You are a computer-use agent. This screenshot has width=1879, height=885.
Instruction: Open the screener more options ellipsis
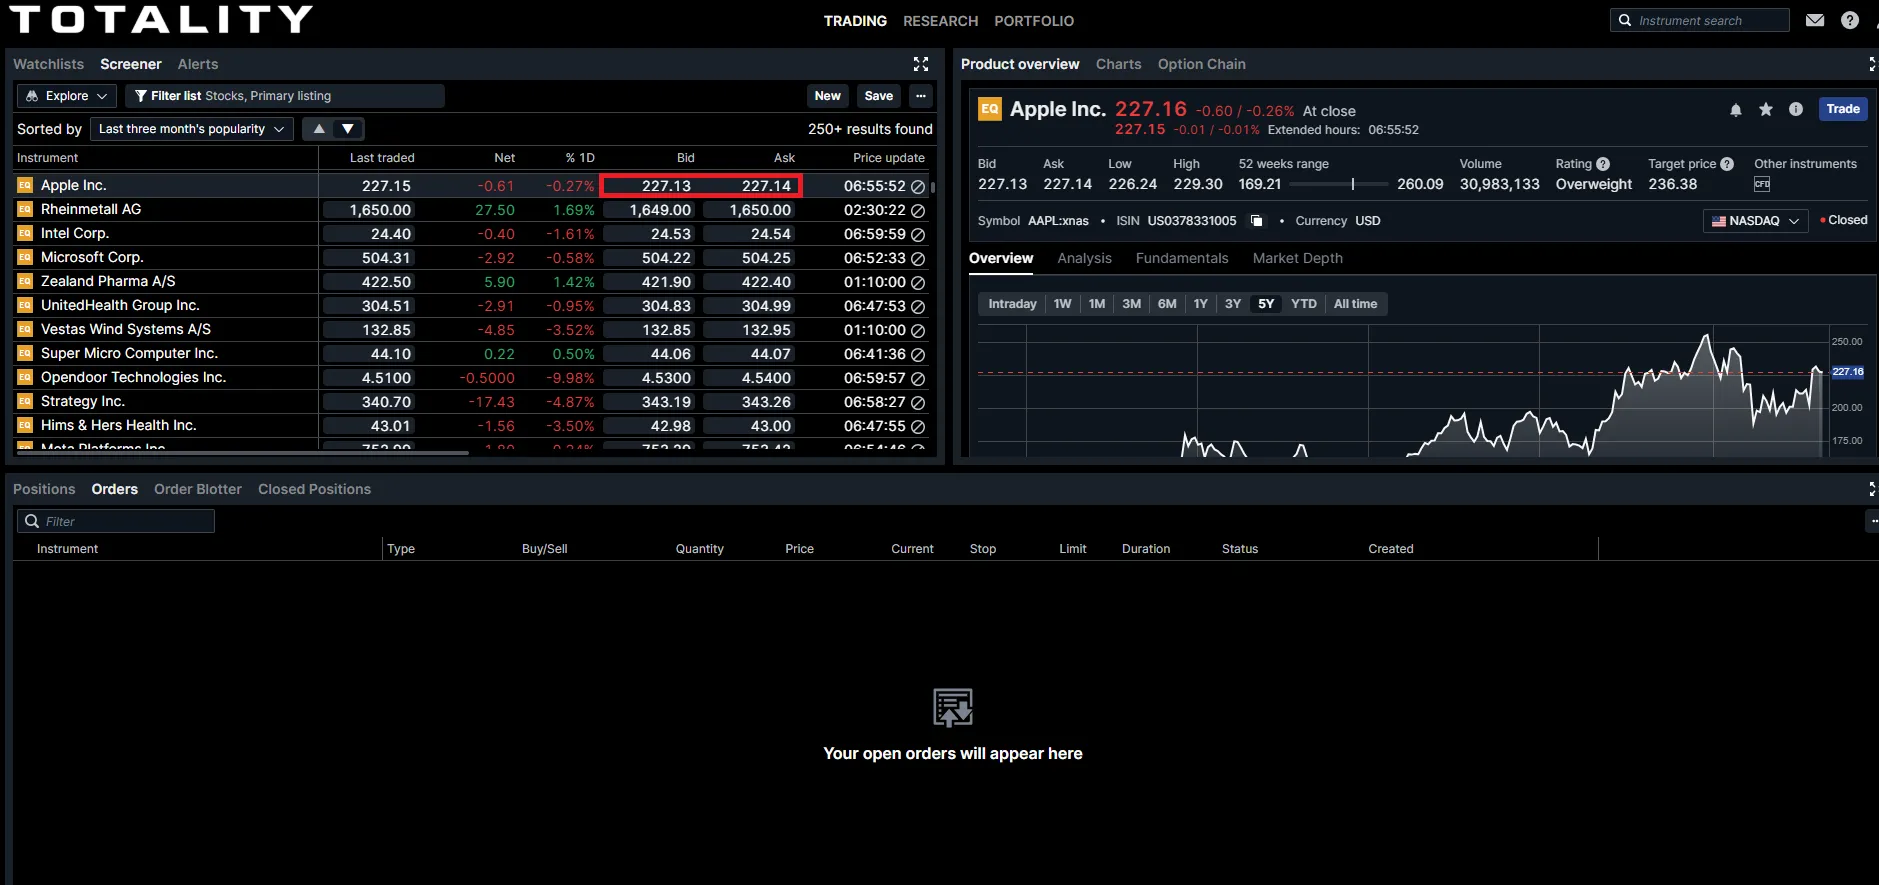pyautogui.click(x=921, y=96)
